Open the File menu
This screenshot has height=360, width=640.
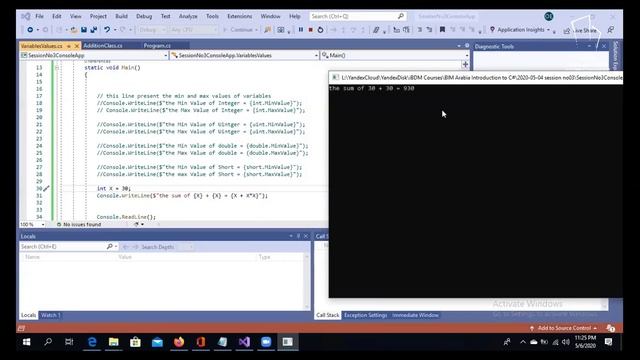tap(39, 16)
